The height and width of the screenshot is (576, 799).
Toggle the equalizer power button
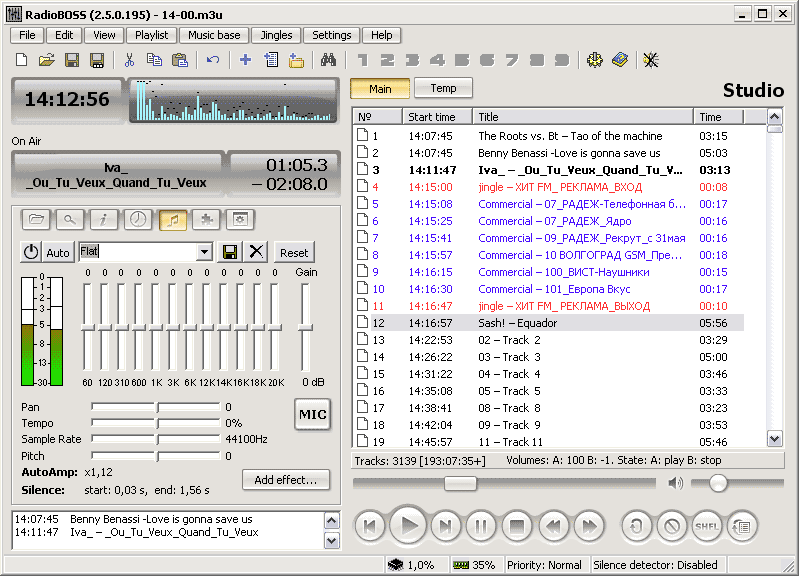tap(31, 252)
